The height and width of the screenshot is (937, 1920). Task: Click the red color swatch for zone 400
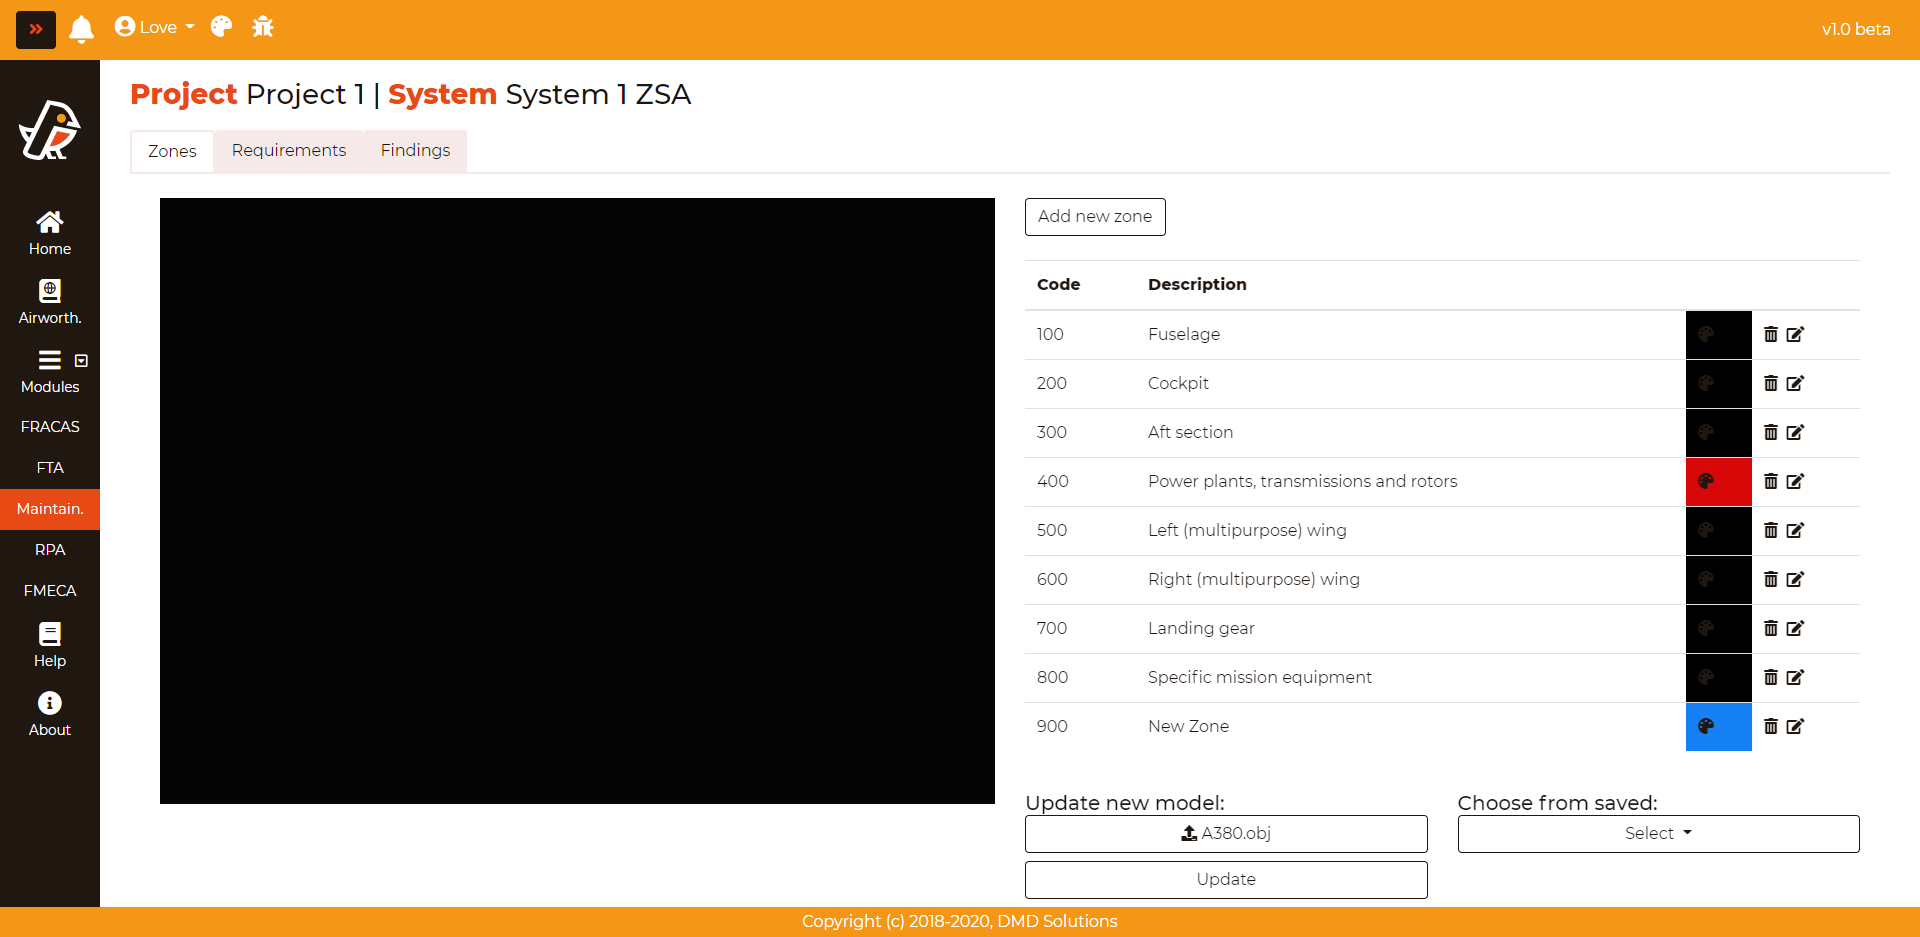(x=1718, y=481)
